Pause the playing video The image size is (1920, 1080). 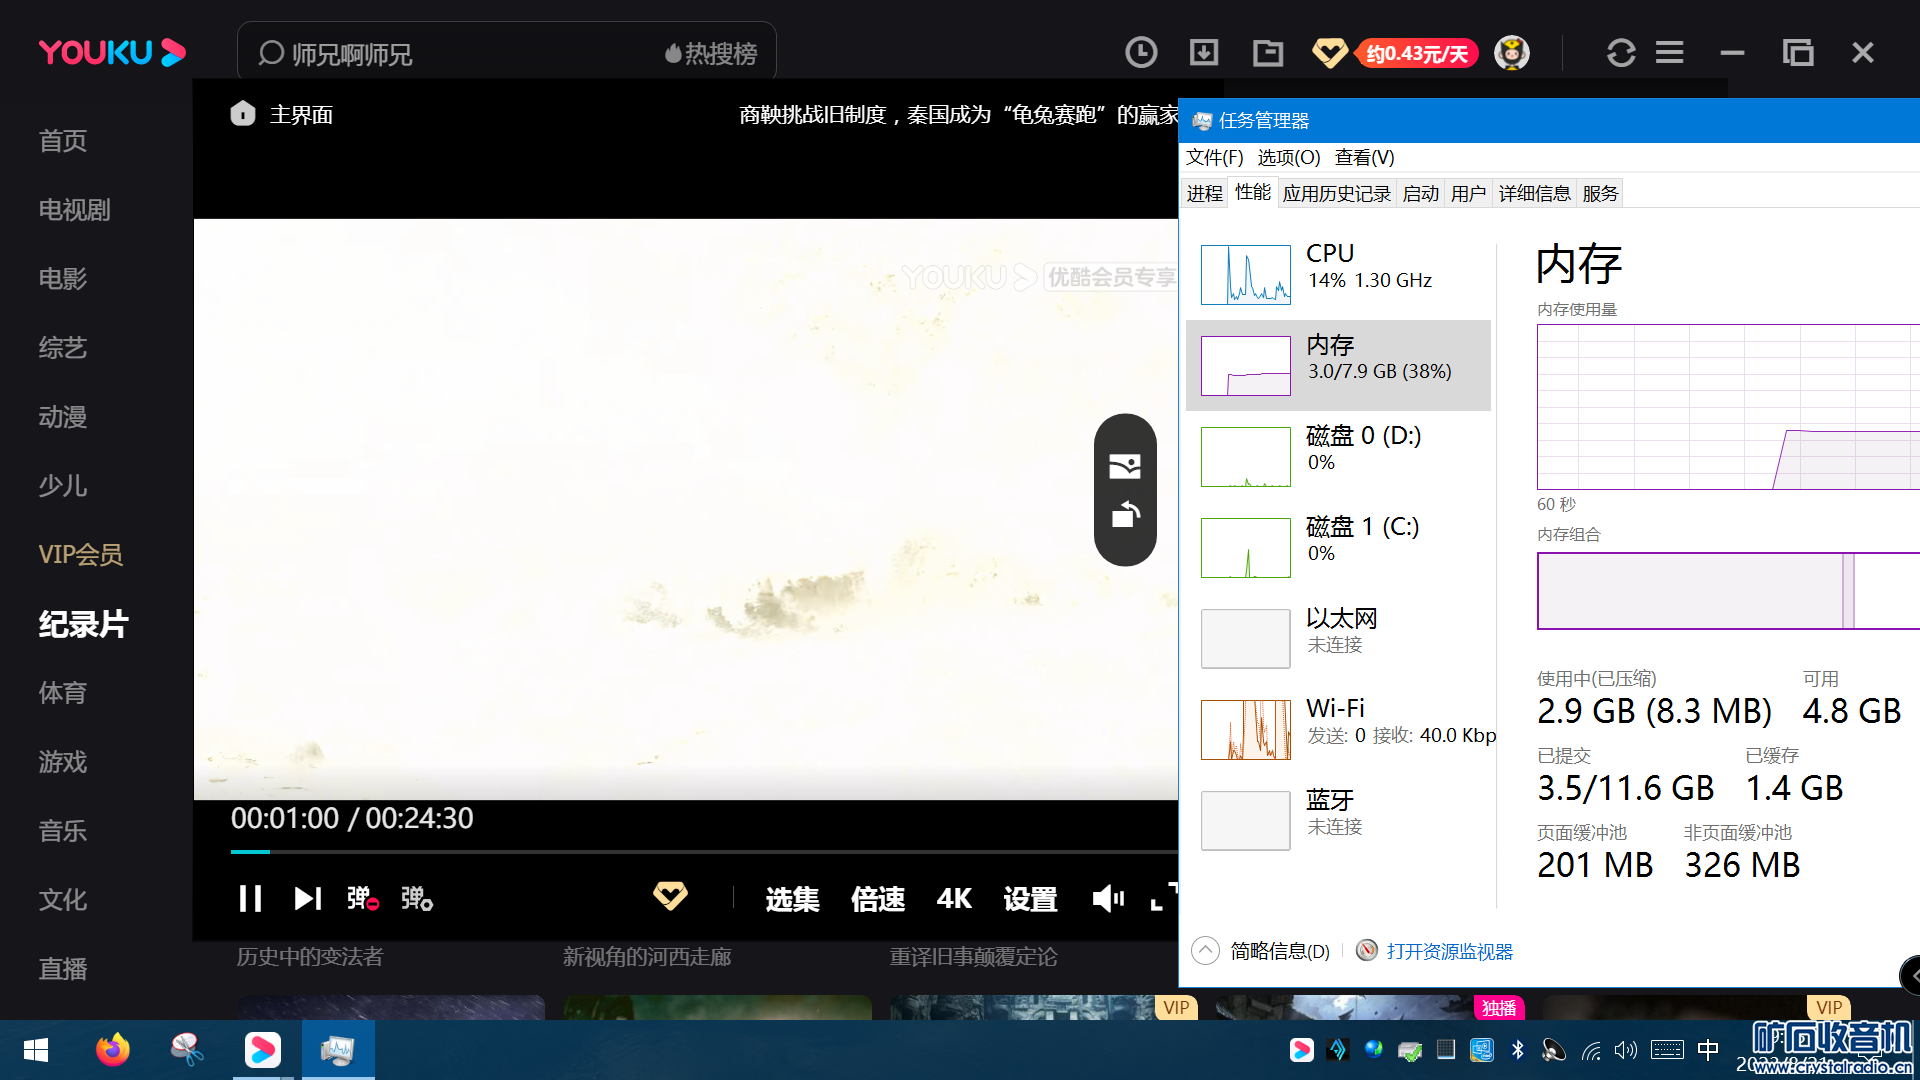pyautogui.click(x=250, y=898)
